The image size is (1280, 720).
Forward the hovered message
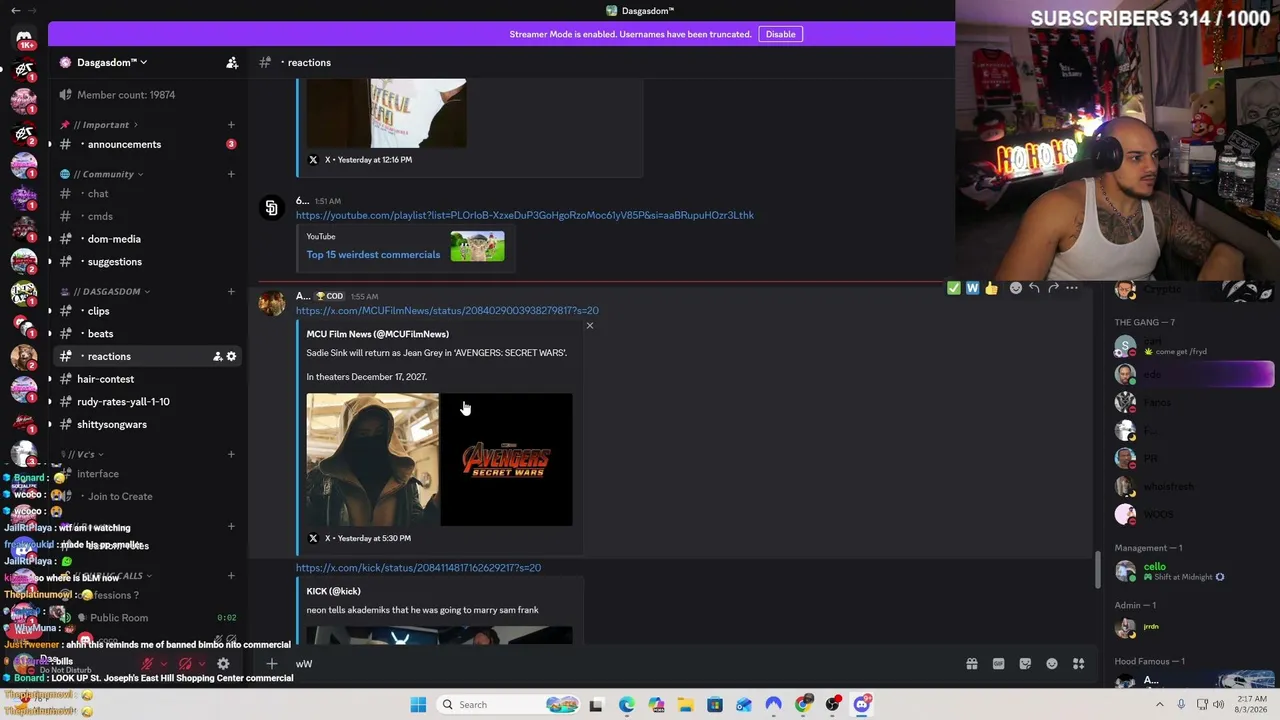[x=1053, y=288]
